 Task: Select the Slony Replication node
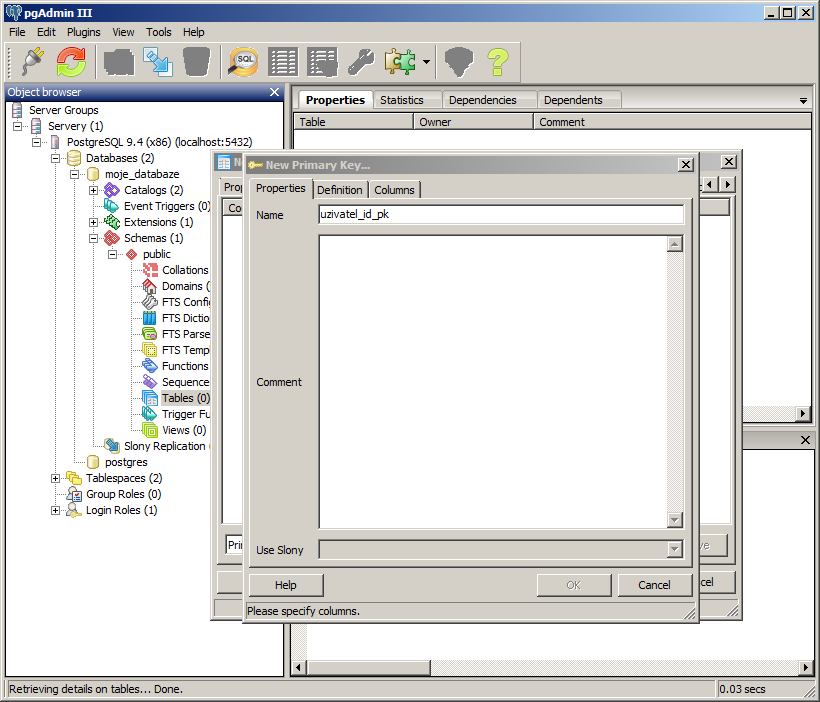click(x=164, y=446)
